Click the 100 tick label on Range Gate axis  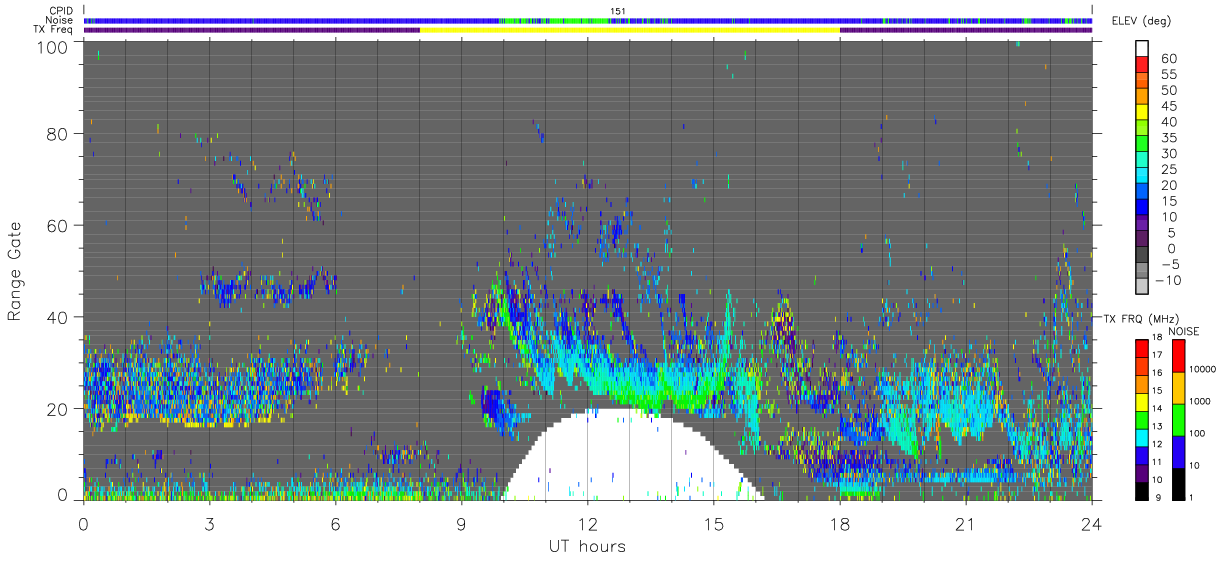(x=54, y=46)
